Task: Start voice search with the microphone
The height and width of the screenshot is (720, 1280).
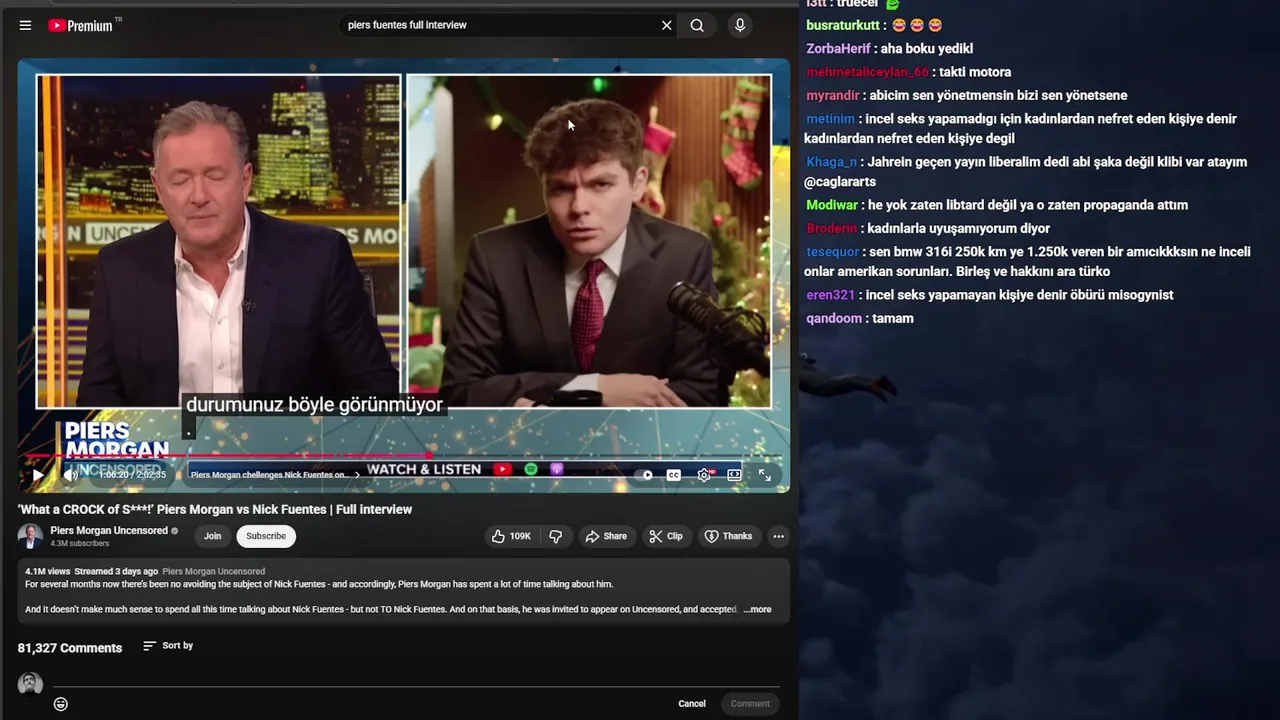Action: 740,25
